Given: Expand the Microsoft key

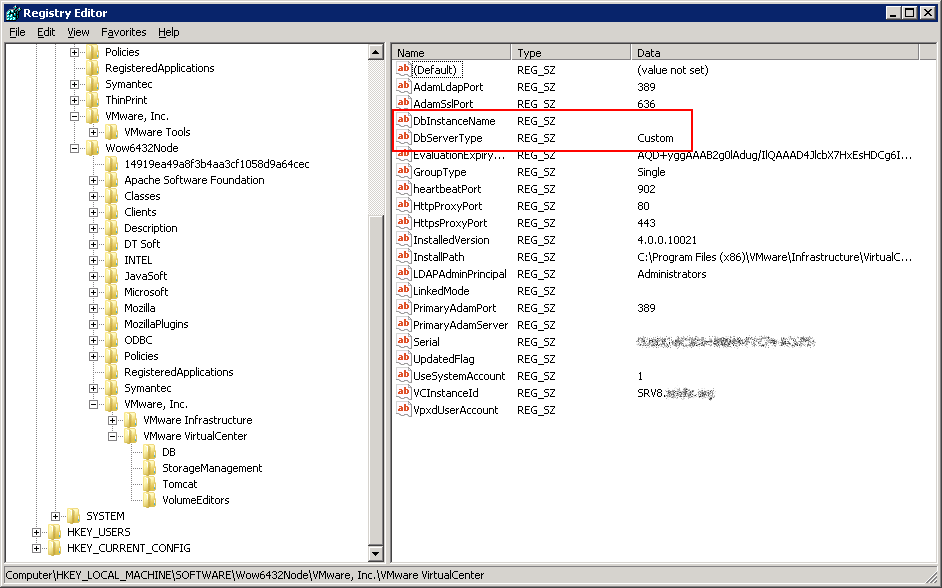Looking at the screenshot, I should (x=93, y=292).
